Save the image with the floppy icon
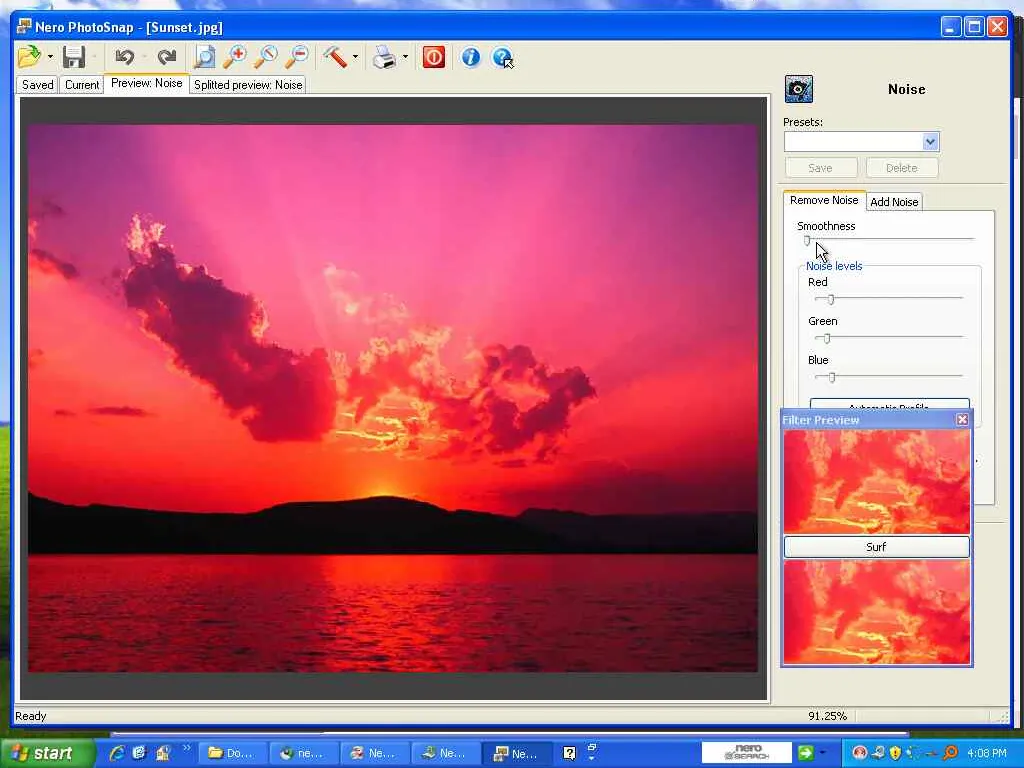The width and height of the screenshot is (1024, 768). coord(74,57)
